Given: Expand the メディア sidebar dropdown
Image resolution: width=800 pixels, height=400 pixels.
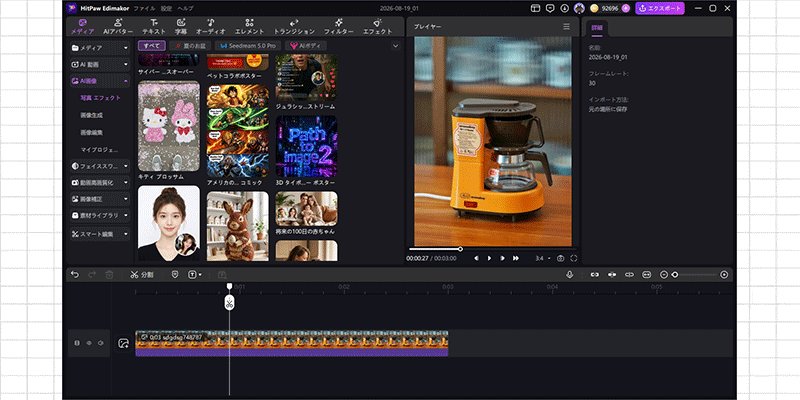Looking at the screenshot, I should [100, 48].
